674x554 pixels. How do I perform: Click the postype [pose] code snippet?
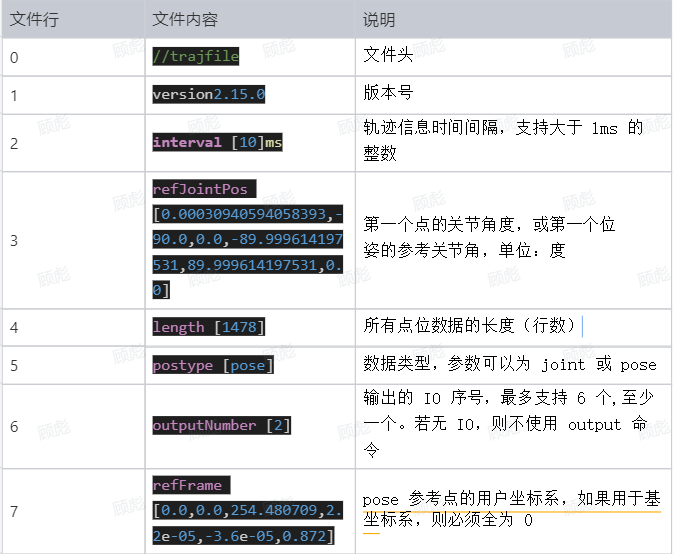[210, 365]
